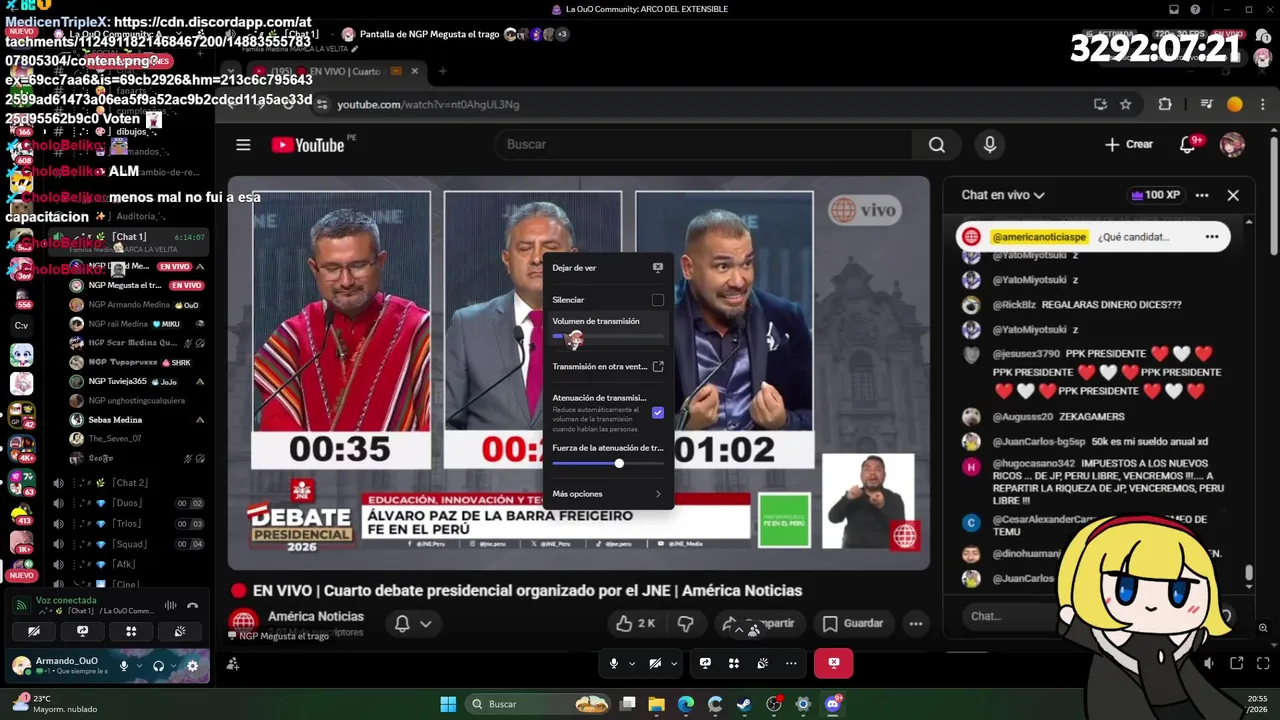Open activities button in call bar
The height and width of the screenshot is (720, 1280).
[734, 663]
